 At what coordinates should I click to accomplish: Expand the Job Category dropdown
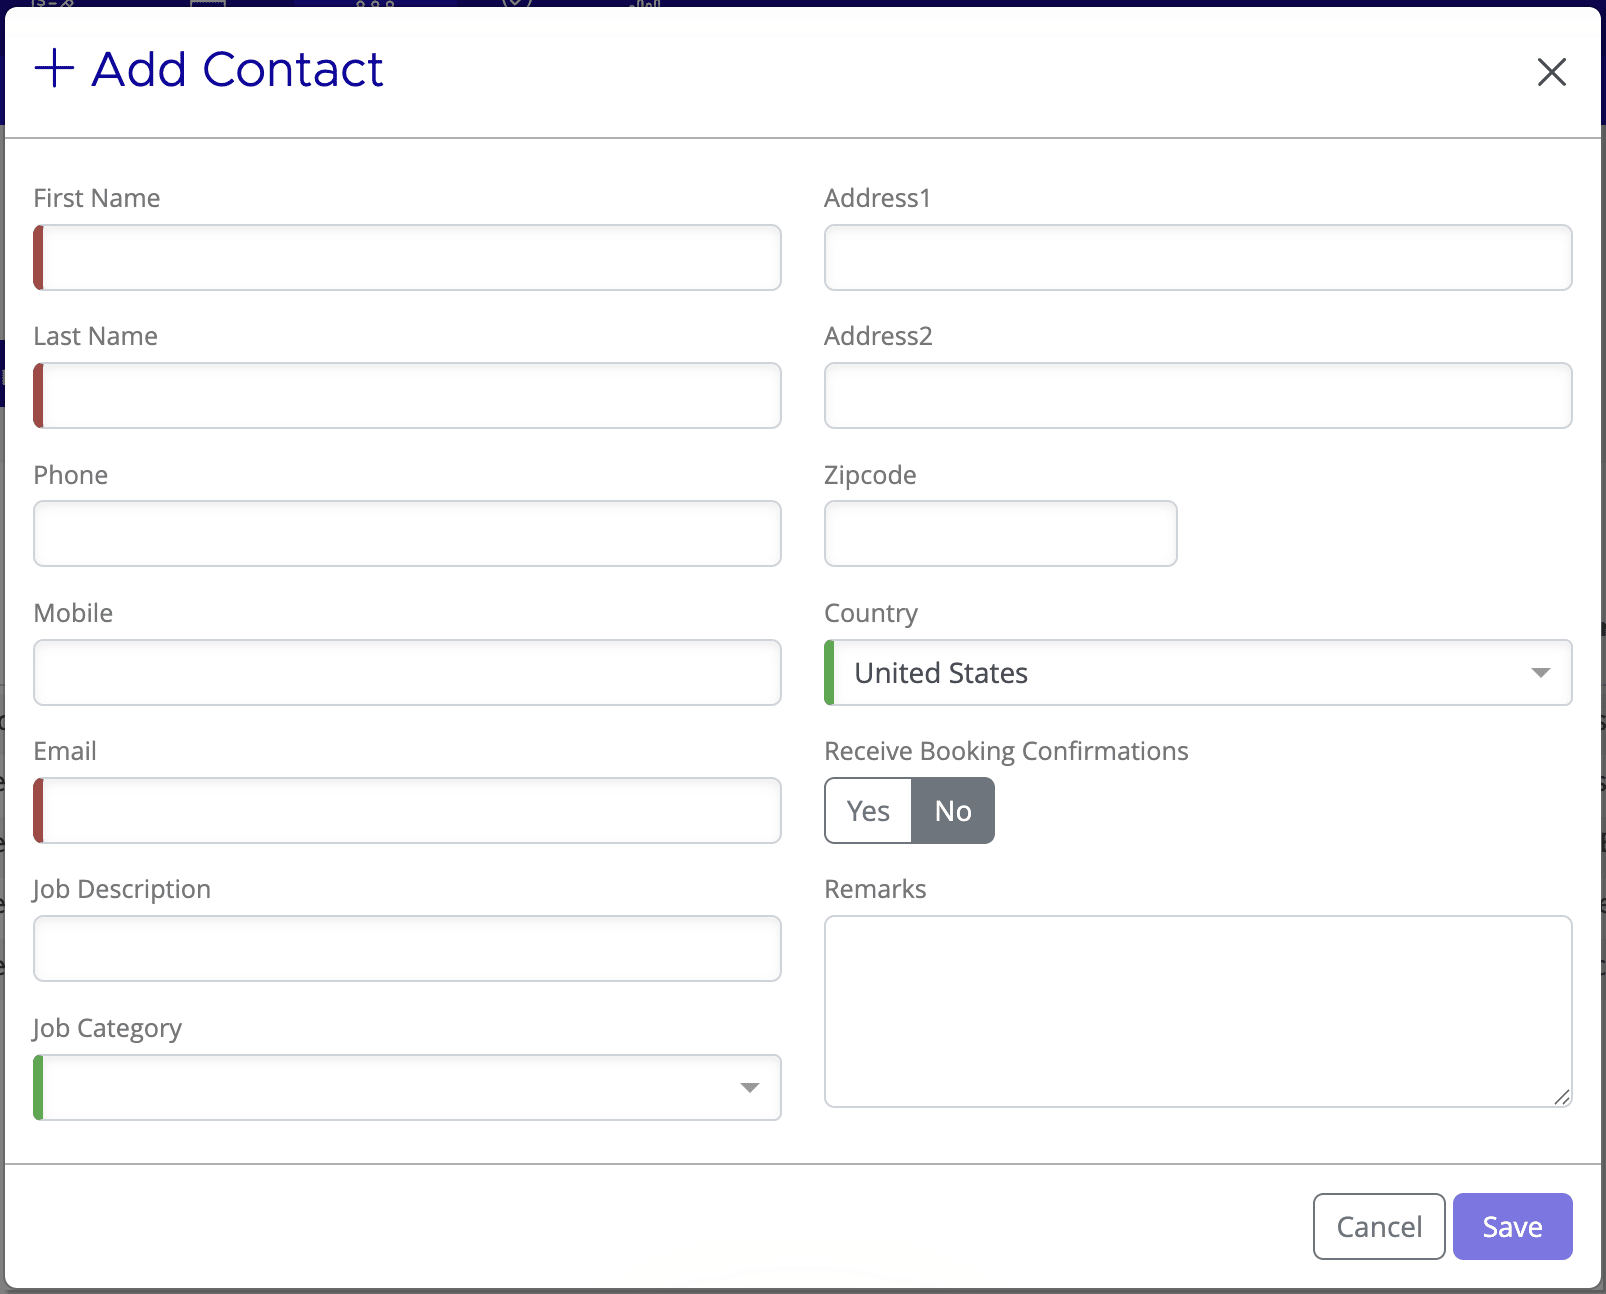pyautogui.click(x=406, y=1087)
